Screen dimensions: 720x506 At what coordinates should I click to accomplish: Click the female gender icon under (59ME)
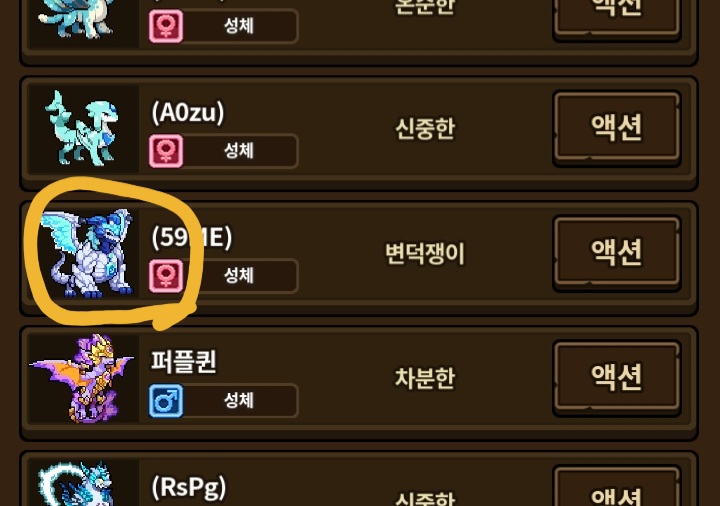pos(166,275)
